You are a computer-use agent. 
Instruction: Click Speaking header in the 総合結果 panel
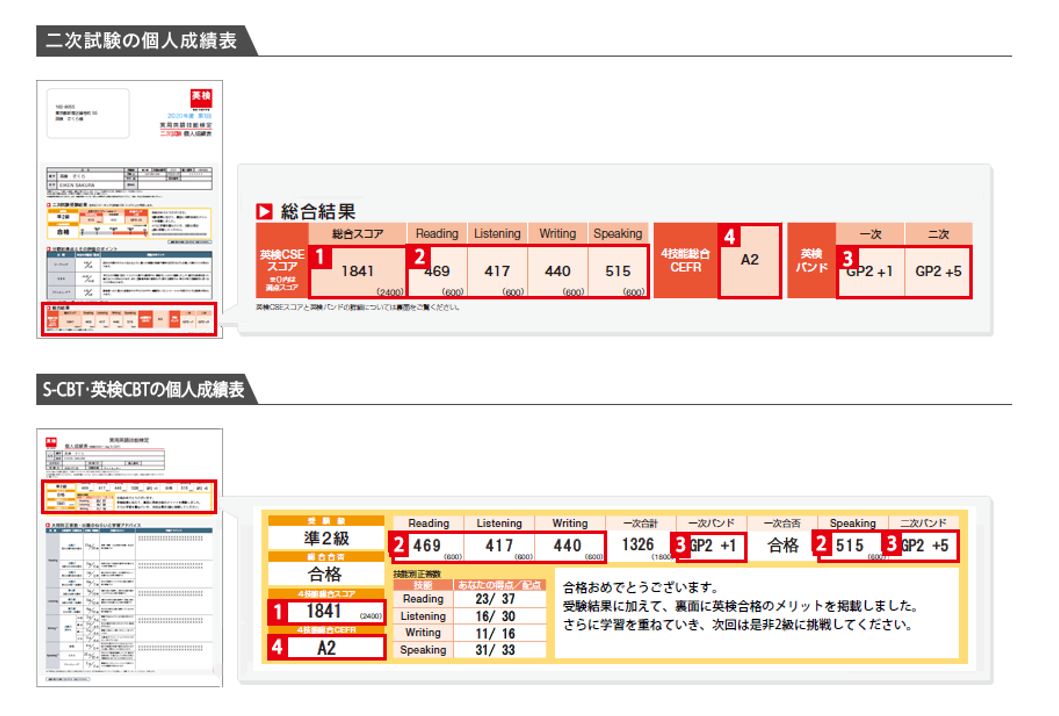click(x=617, y=234)
